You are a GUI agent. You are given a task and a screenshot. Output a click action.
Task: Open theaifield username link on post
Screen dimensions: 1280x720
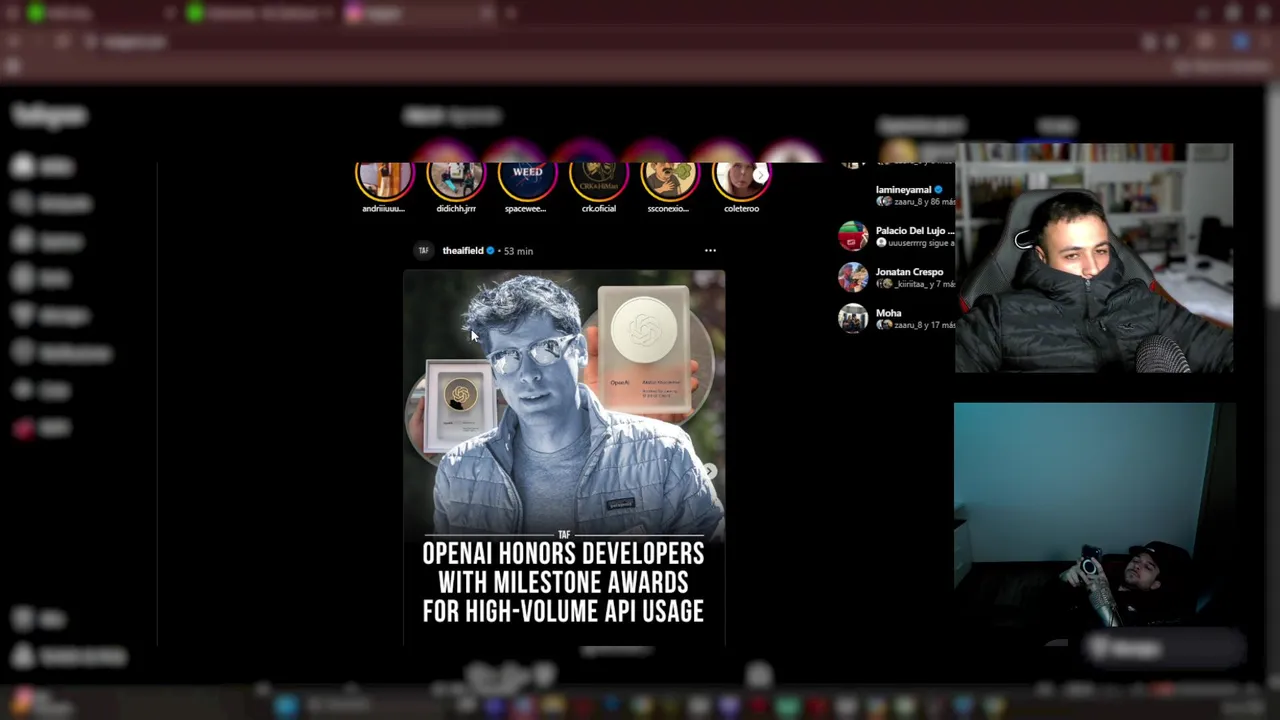click(x=463, y=251)
